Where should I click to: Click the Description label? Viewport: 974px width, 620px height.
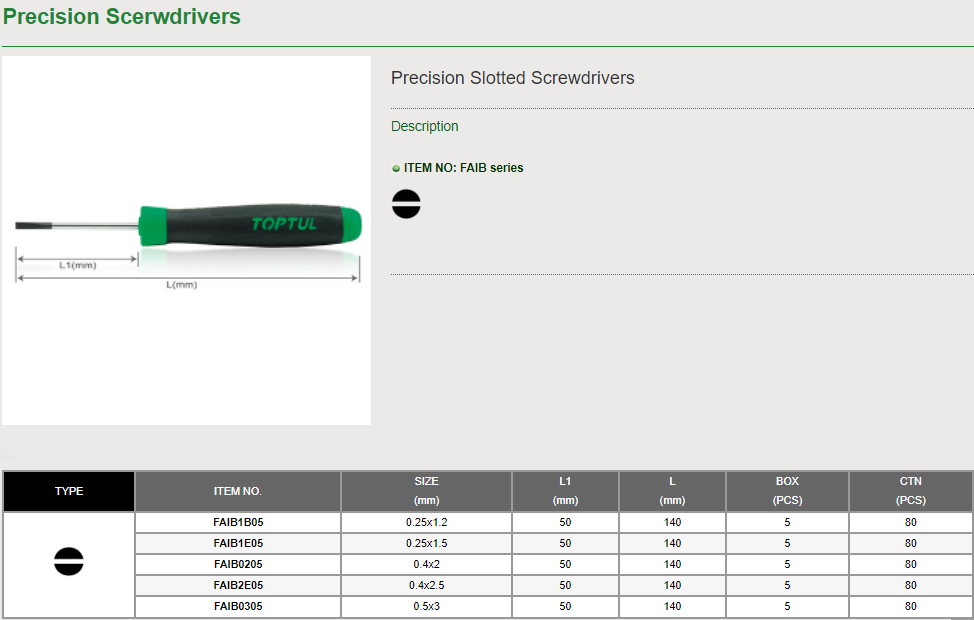coord(424,126)
